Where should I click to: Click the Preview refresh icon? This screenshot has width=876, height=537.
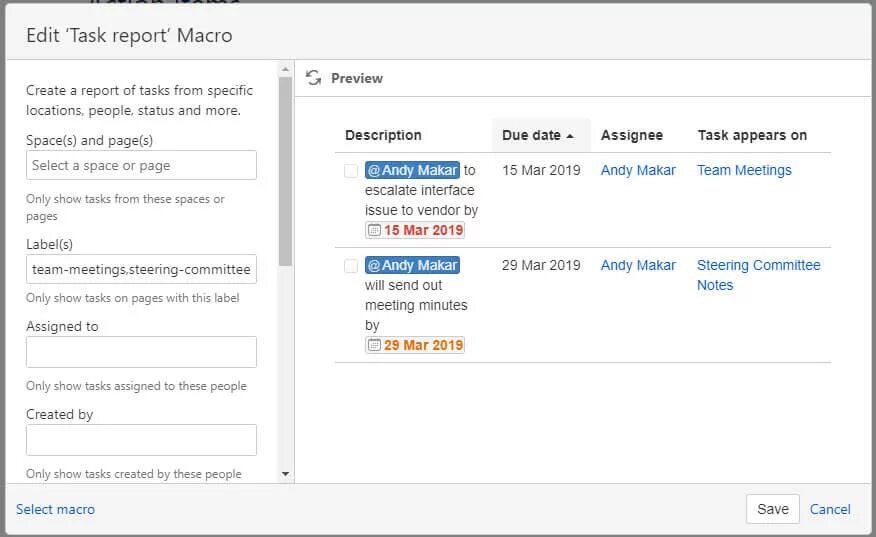point(314,78)
